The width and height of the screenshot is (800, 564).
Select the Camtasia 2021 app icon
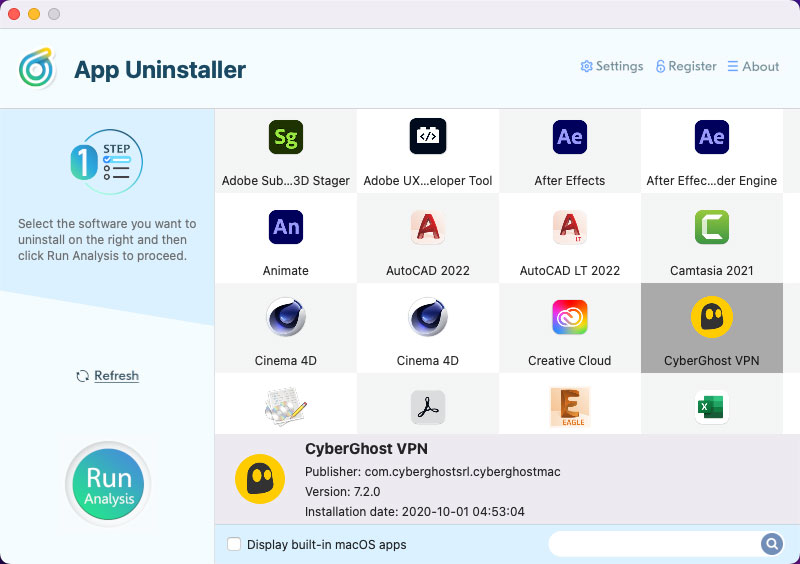tap(712, 227)
